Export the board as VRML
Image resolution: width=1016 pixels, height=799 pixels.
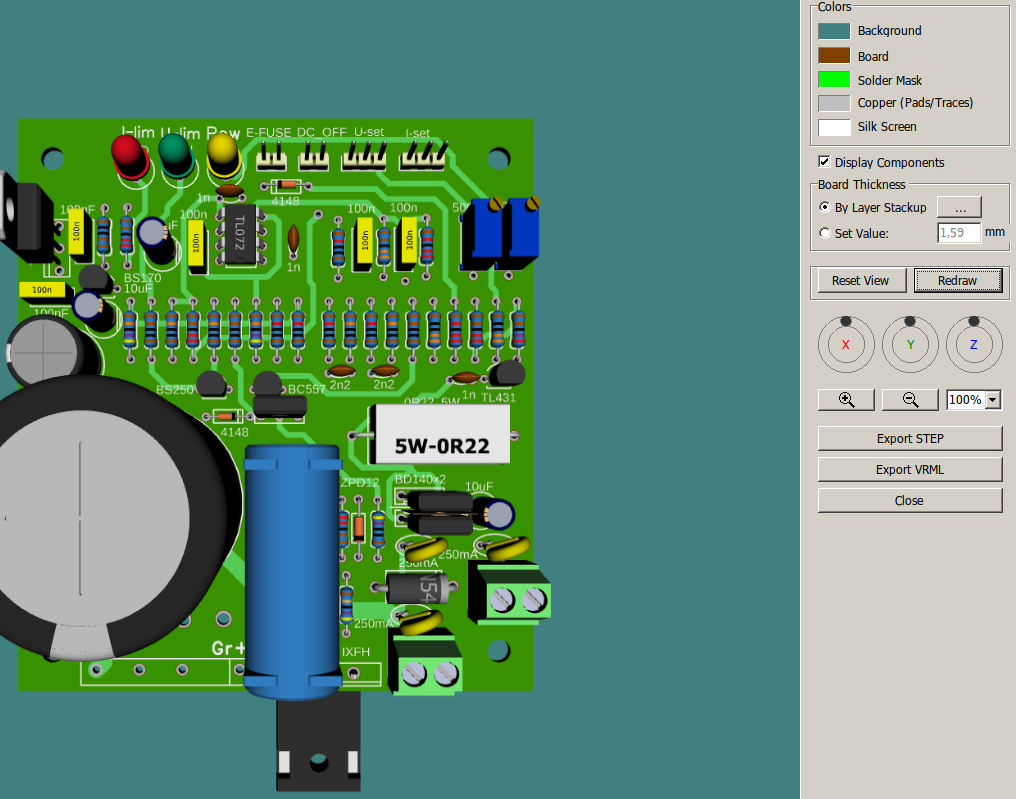pyautogui.click(x=909, y=469)
